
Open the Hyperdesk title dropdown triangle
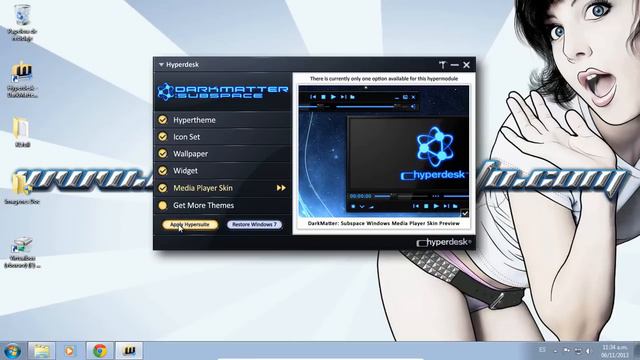click(x=161, y=64)
